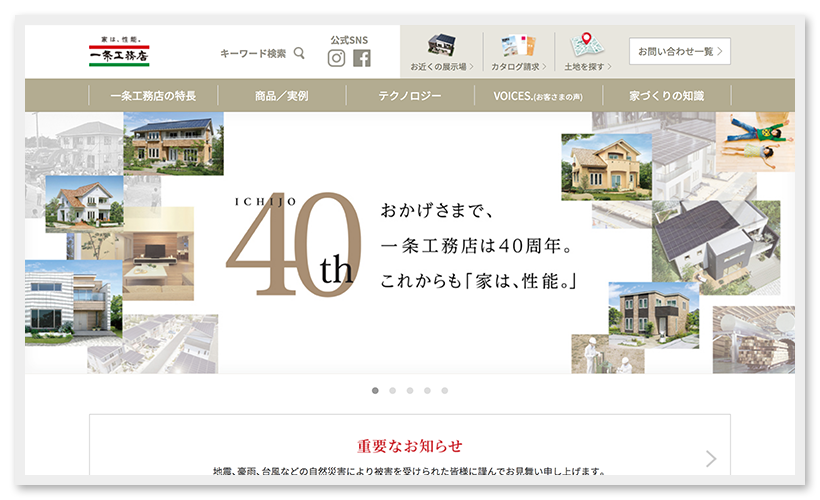Select 家づくりの知識 navigation item
This screenshot has width=820, height=500.
point(666,96)
